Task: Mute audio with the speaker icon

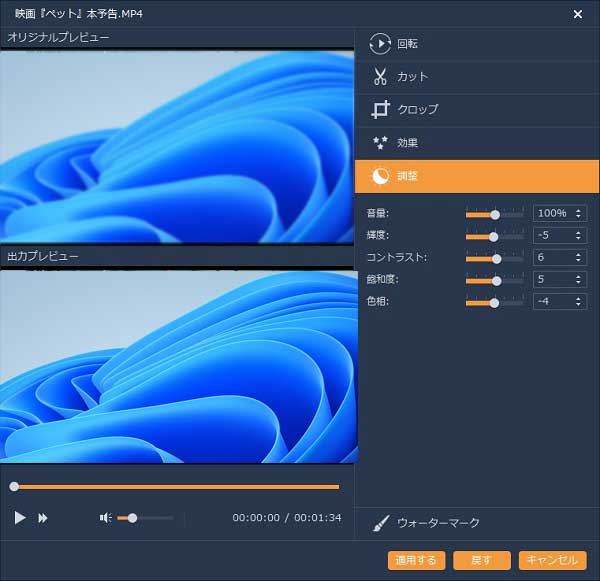Action: [105, 518]
